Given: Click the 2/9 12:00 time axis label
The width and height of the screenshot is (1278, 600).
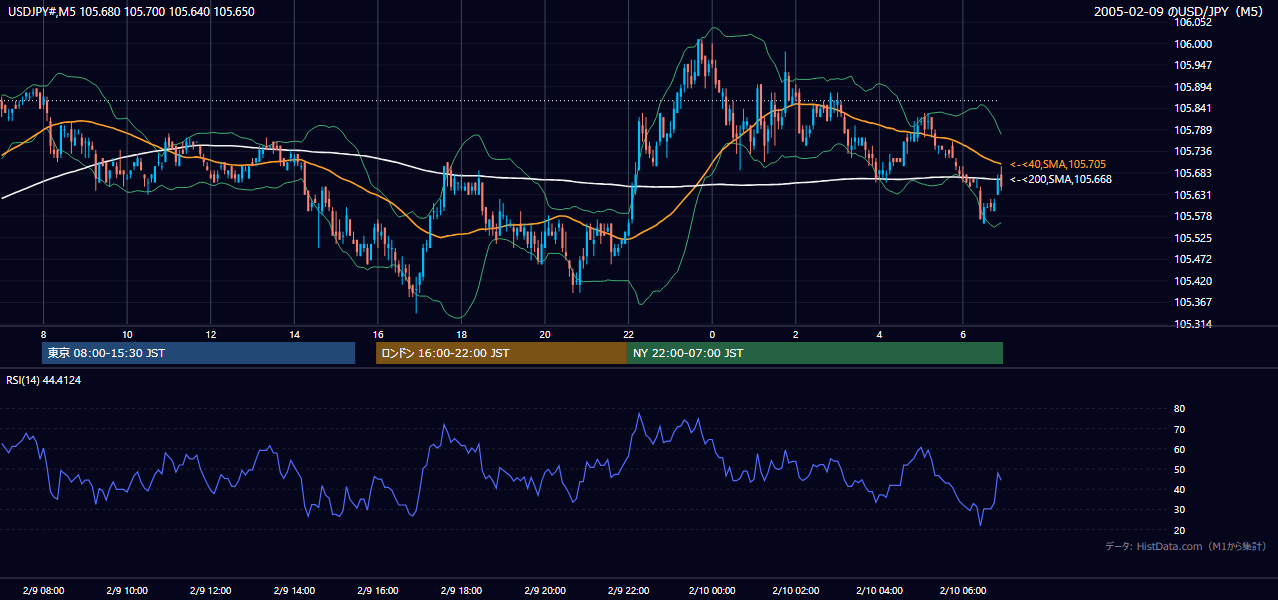Looking at the screenshot, I should [x=211, y=591].
